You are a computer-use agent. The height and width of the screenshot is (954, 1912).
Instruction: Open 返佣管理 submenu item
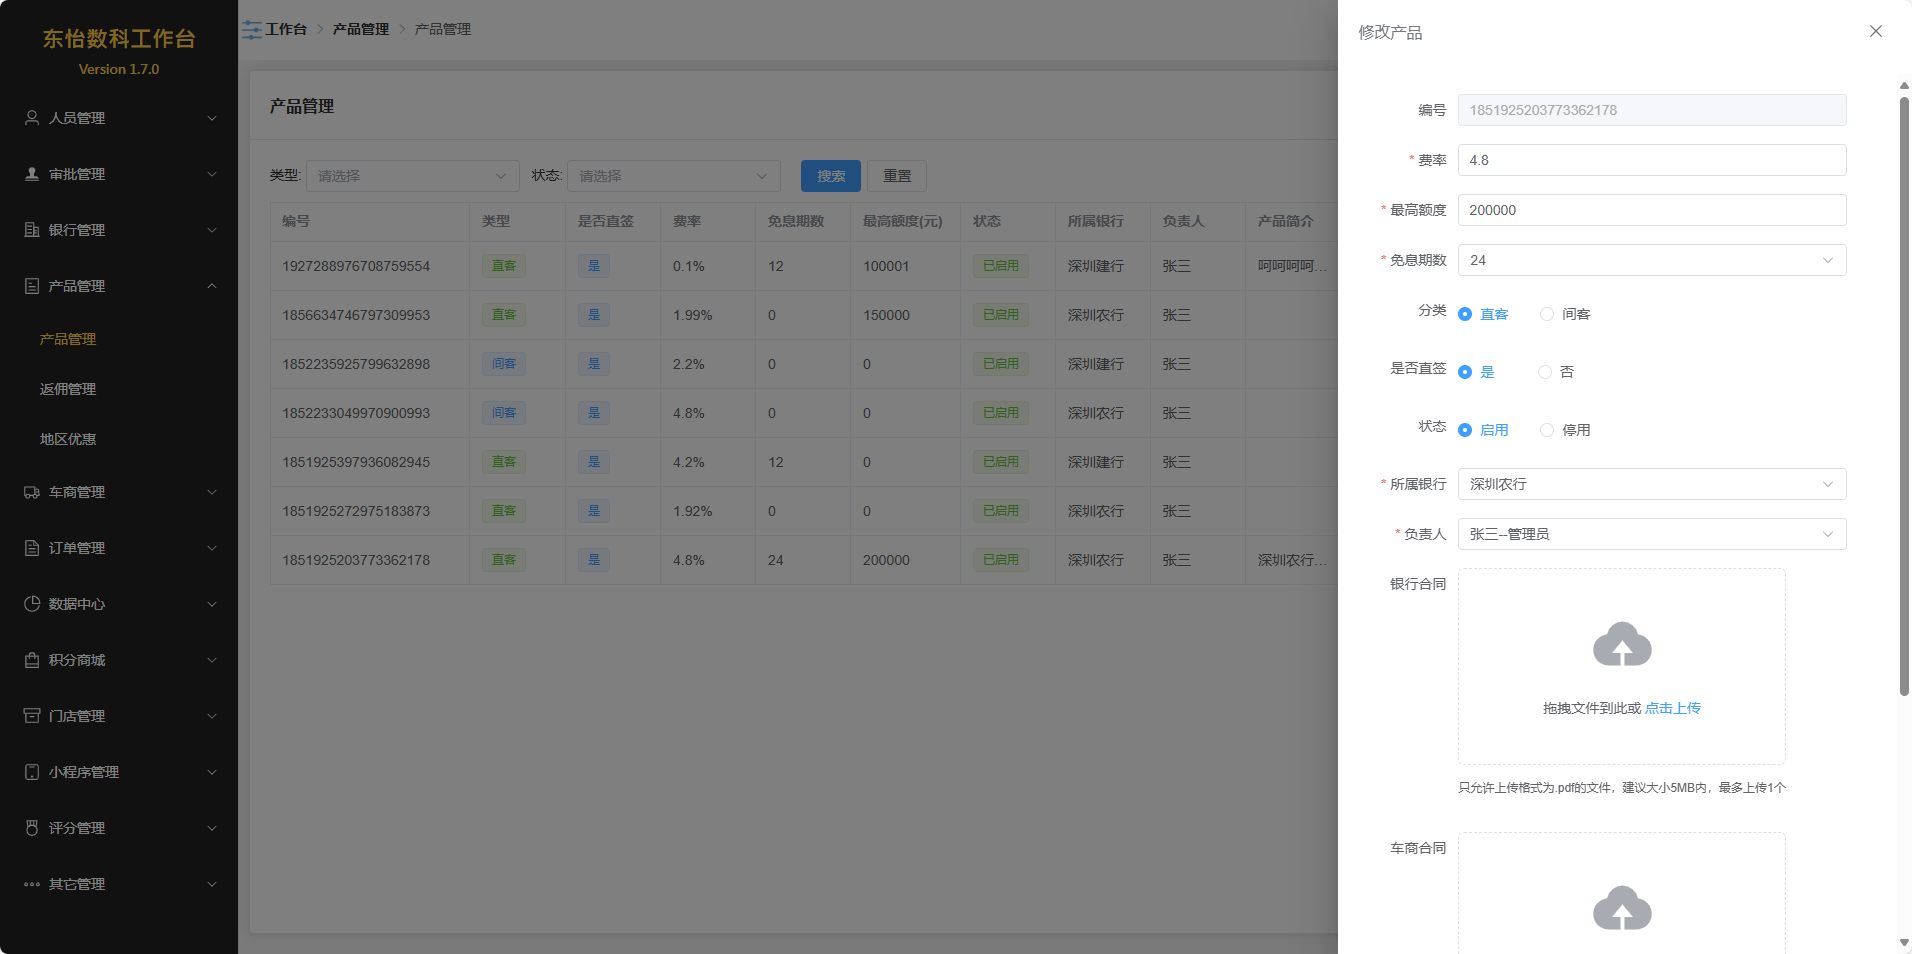point(68,389)
